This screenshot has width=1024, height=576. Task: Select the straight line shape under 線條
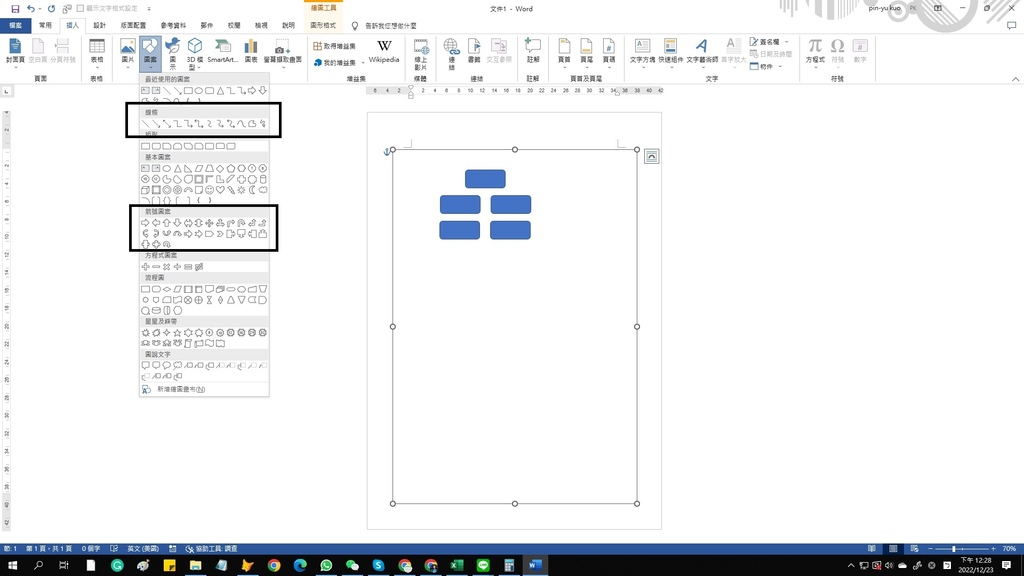pyautogui.click(x=146, y=123)
